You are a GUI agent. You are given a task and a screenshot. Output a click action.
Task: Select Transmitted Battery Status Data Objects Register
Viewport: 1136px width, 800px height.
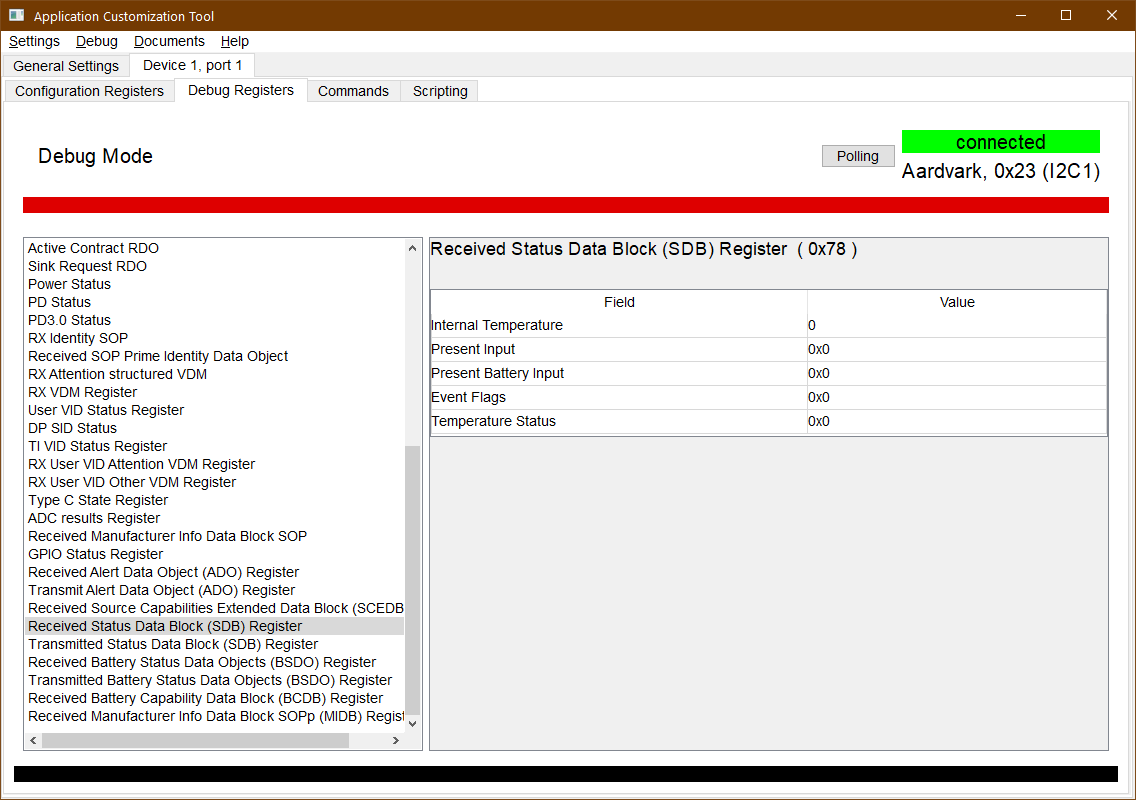(x=214, y=680)
